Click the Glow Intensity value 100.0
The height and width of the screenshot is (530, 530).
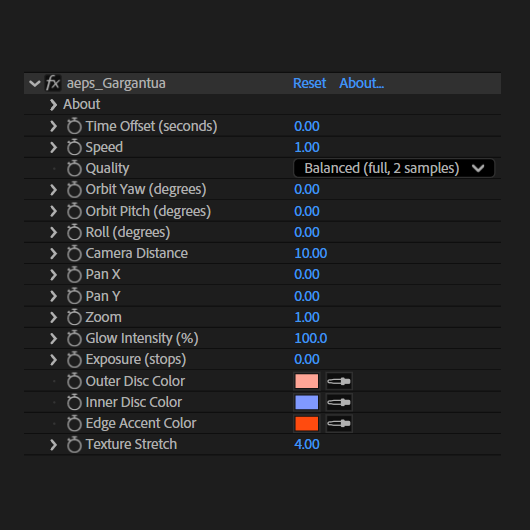pos(311,338)
